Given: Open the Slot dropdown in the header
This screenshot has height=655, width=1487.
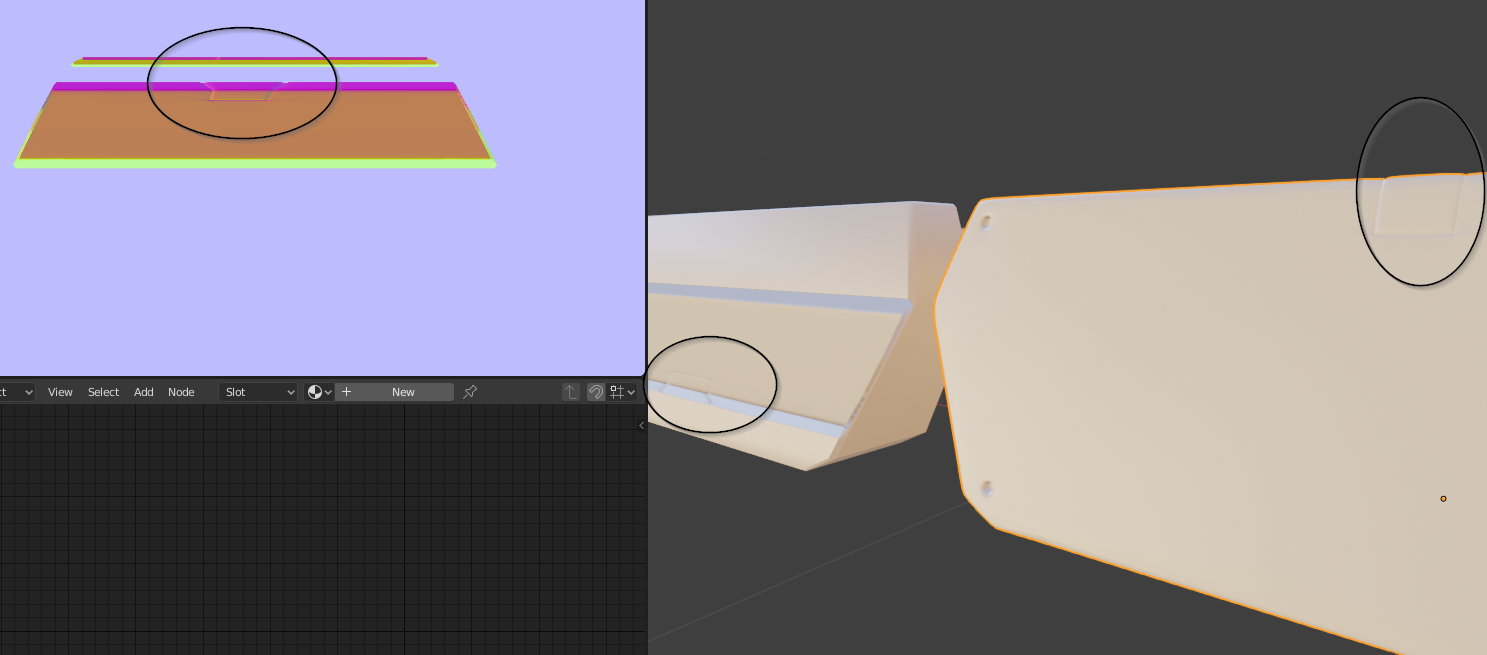Looking at the screenshot, I should click(258, 392).
